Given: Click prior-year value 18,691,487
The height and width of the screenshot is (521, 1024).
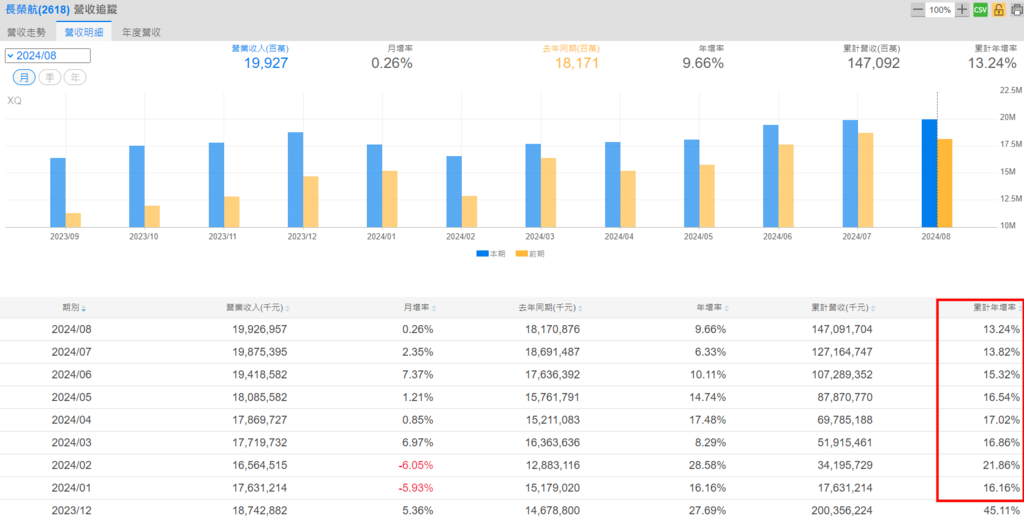Looking at the screenshot, I should click(552, 352).
